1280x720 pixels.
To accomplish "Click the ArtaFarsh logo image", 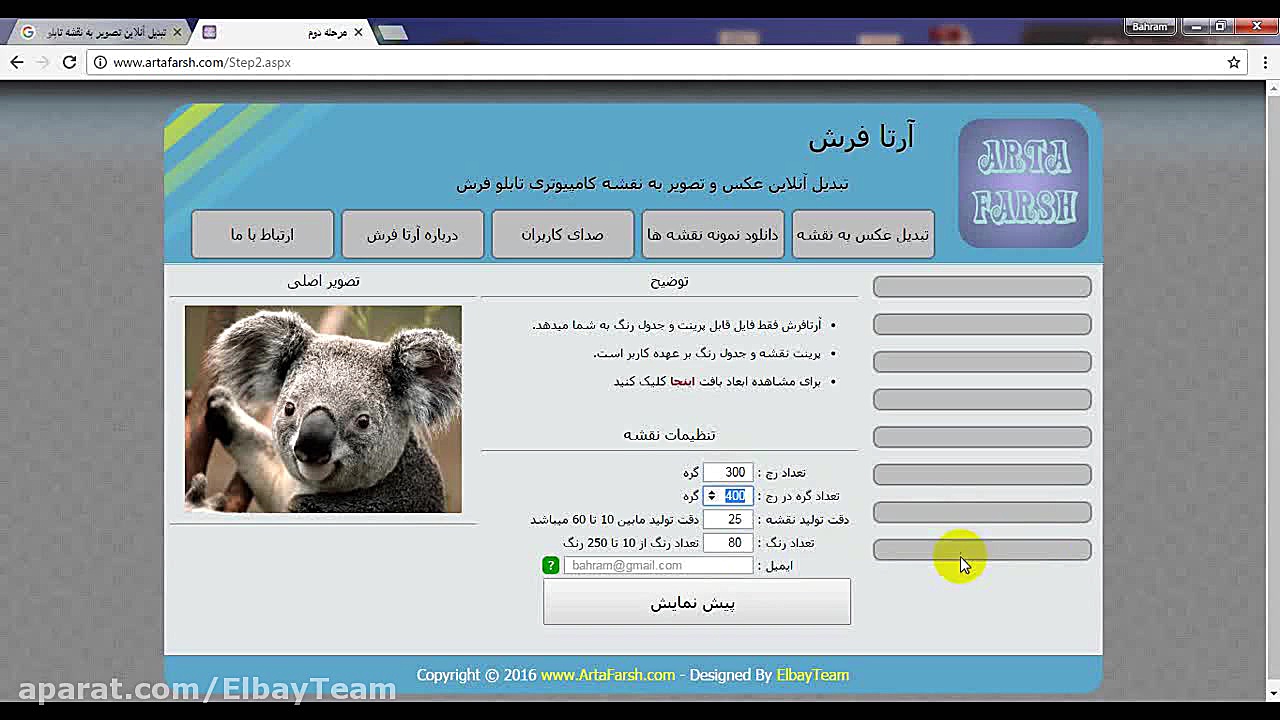I will pos(1022,181).
